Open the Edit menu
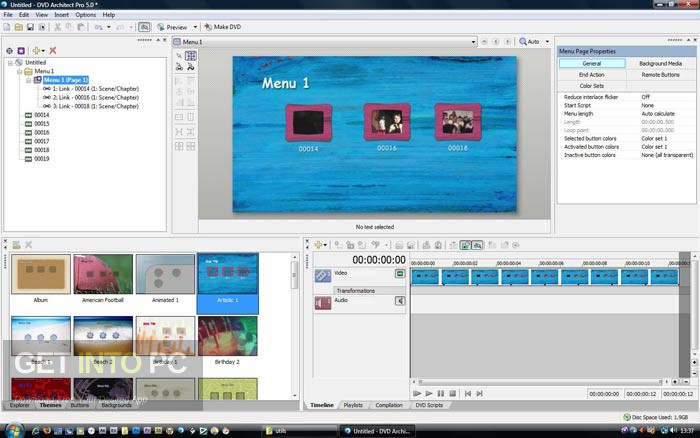This screenshot has height=438, width=700. click(x=24, y=15)
